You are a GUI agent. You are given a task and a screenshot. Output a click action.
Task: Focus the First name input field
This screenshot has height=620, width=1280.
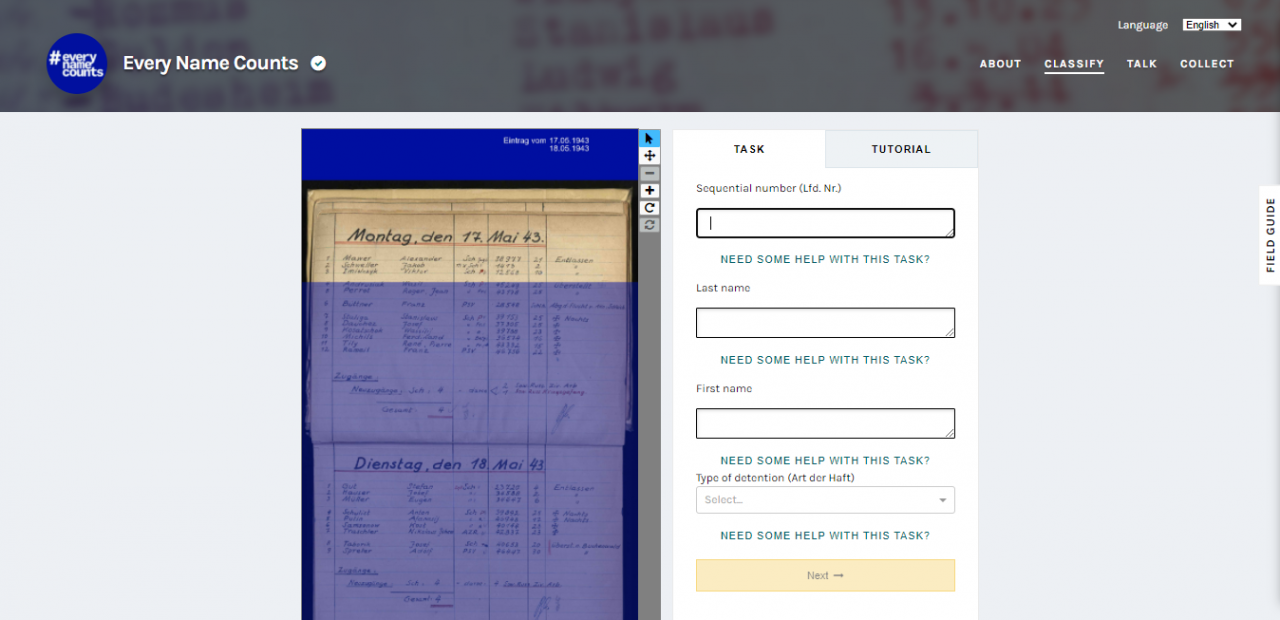click(x=825, y=423)
